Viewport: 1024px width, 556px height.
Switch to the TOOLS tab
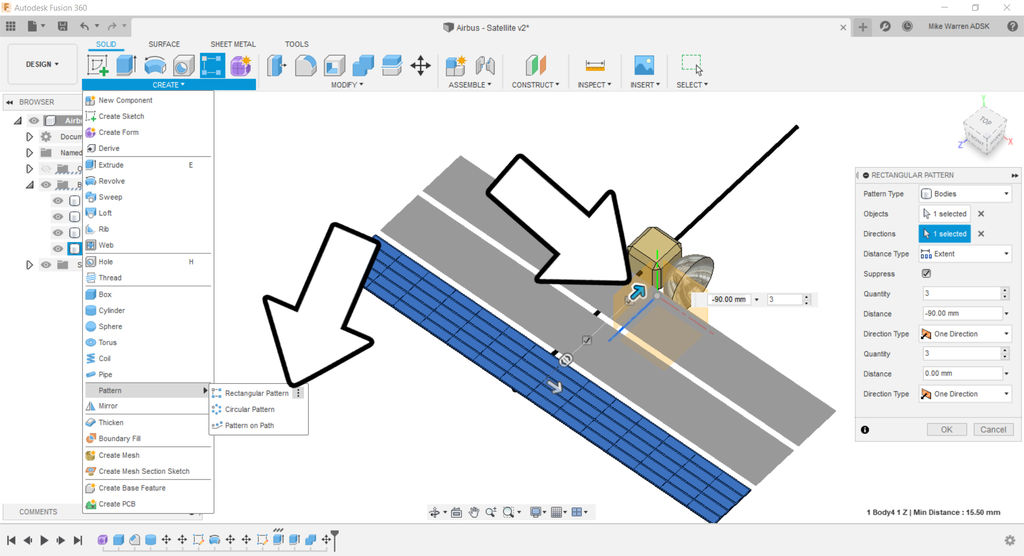[x=296, y=44]
